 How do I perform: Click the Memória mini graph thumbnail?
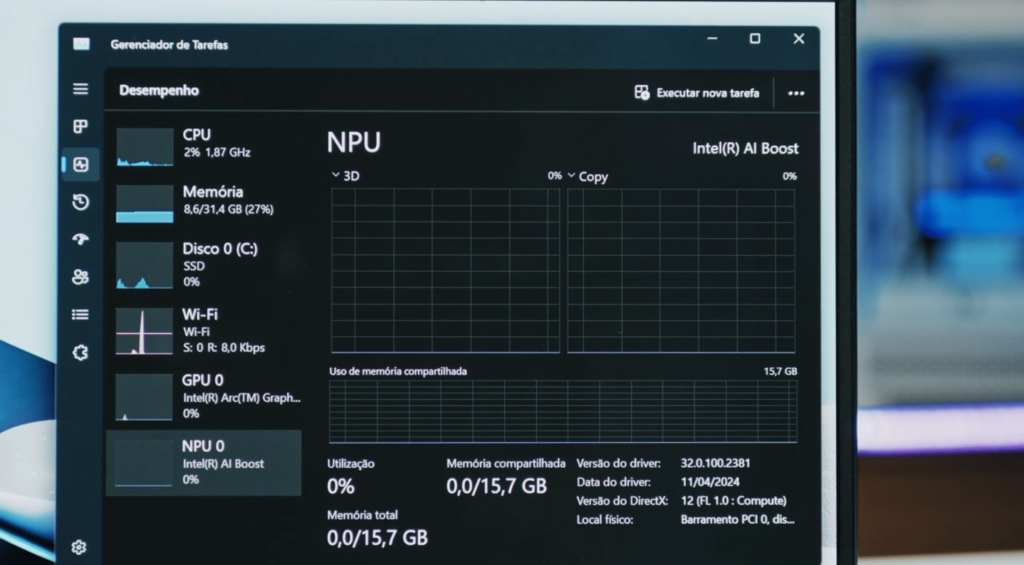click(x=144, y=204)
